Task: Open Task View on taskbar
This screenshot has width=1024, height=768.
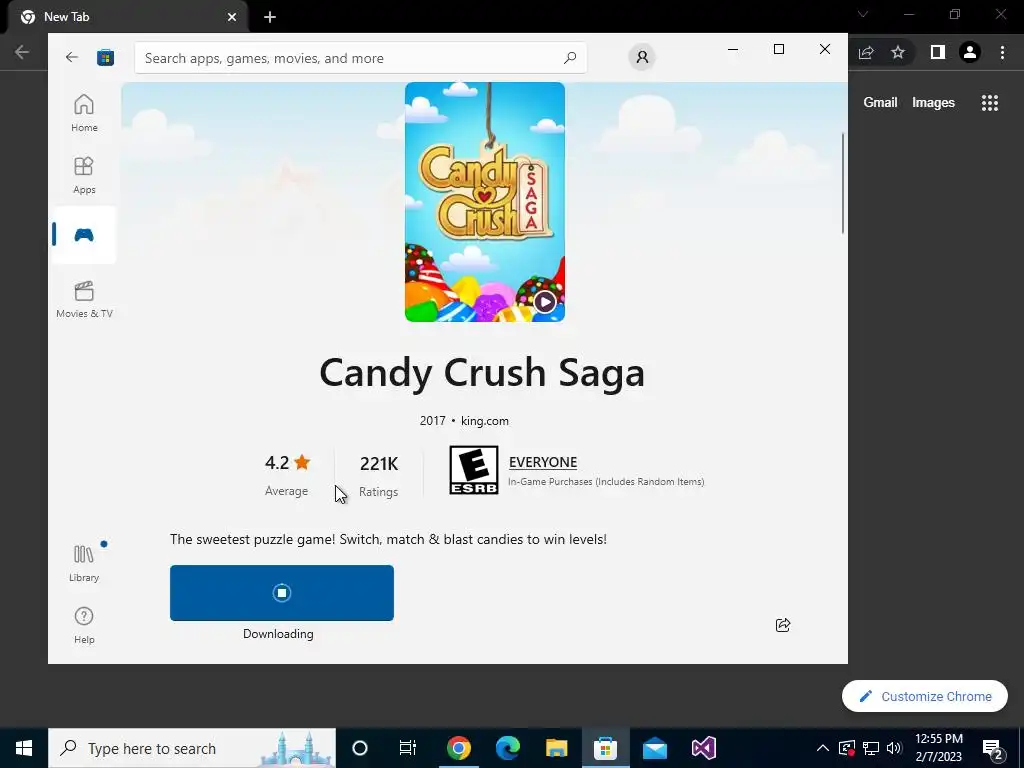Action: click(x=408, y=748)
